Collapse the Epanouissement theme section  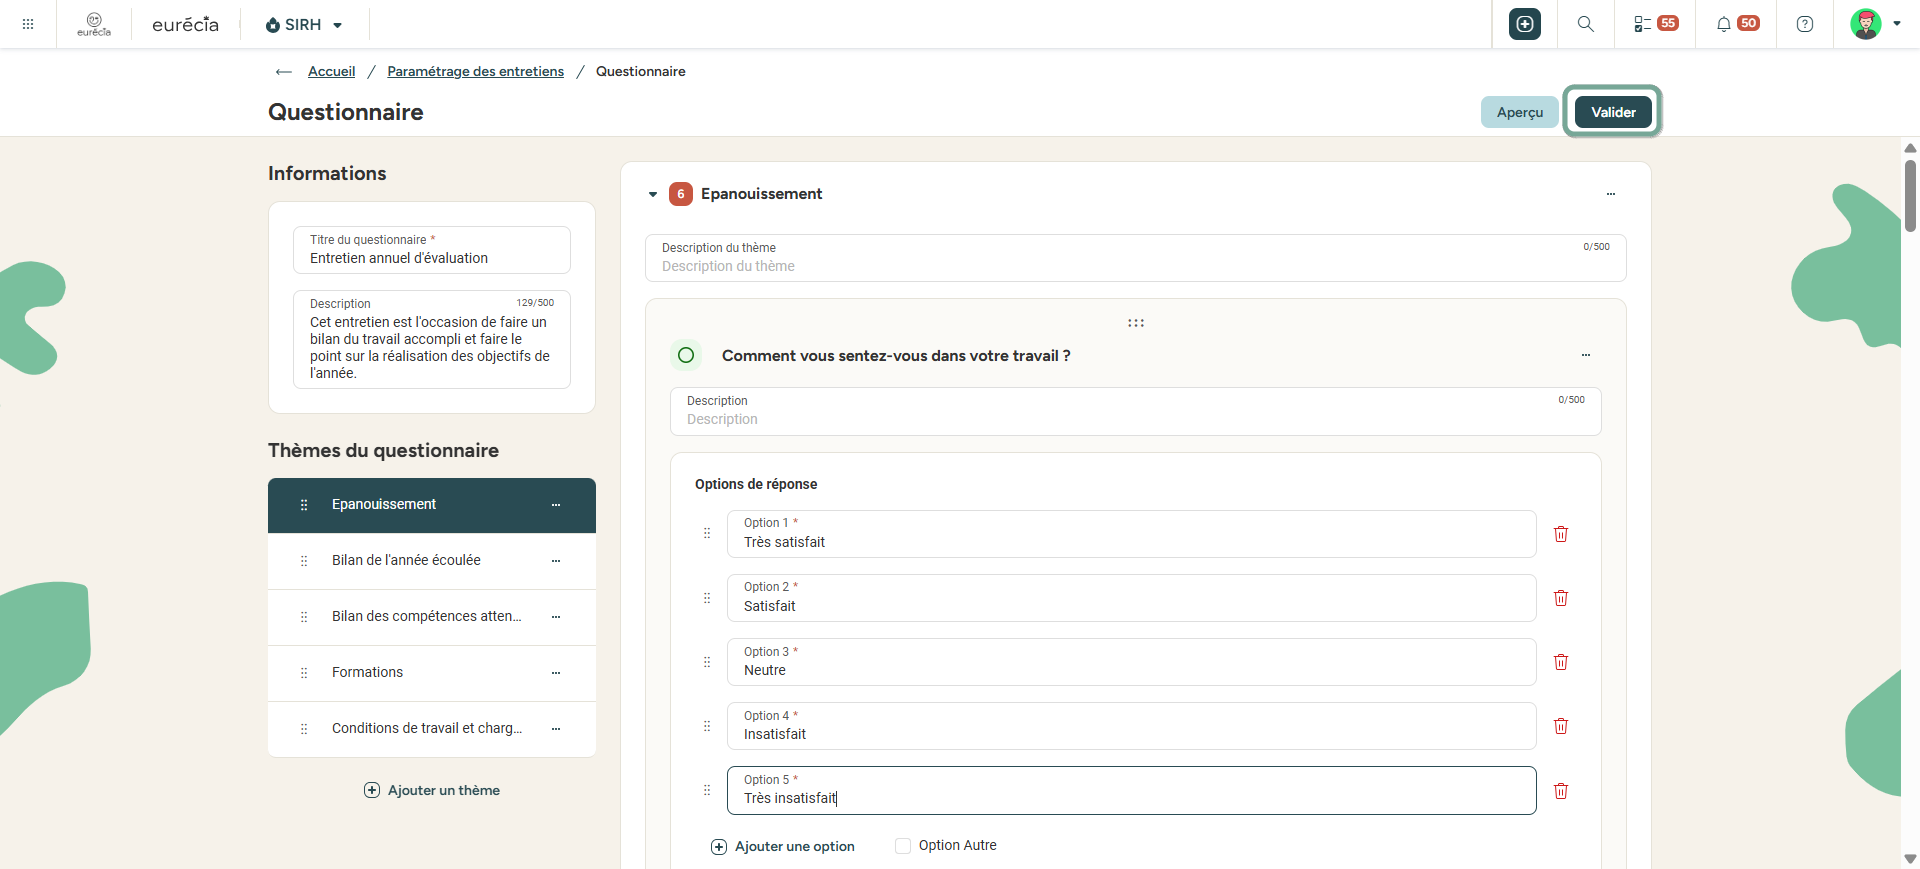tap(653, 194)
